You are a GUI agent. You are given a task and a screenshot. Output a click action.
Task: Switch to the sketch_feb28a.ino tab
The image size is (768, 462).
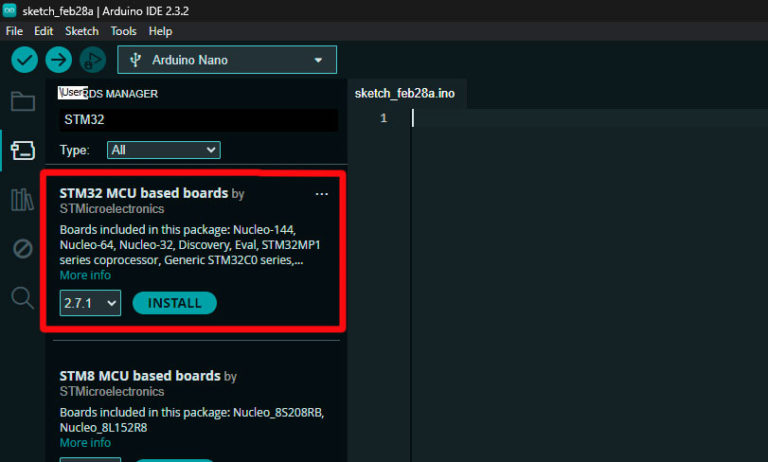[405, 93]
